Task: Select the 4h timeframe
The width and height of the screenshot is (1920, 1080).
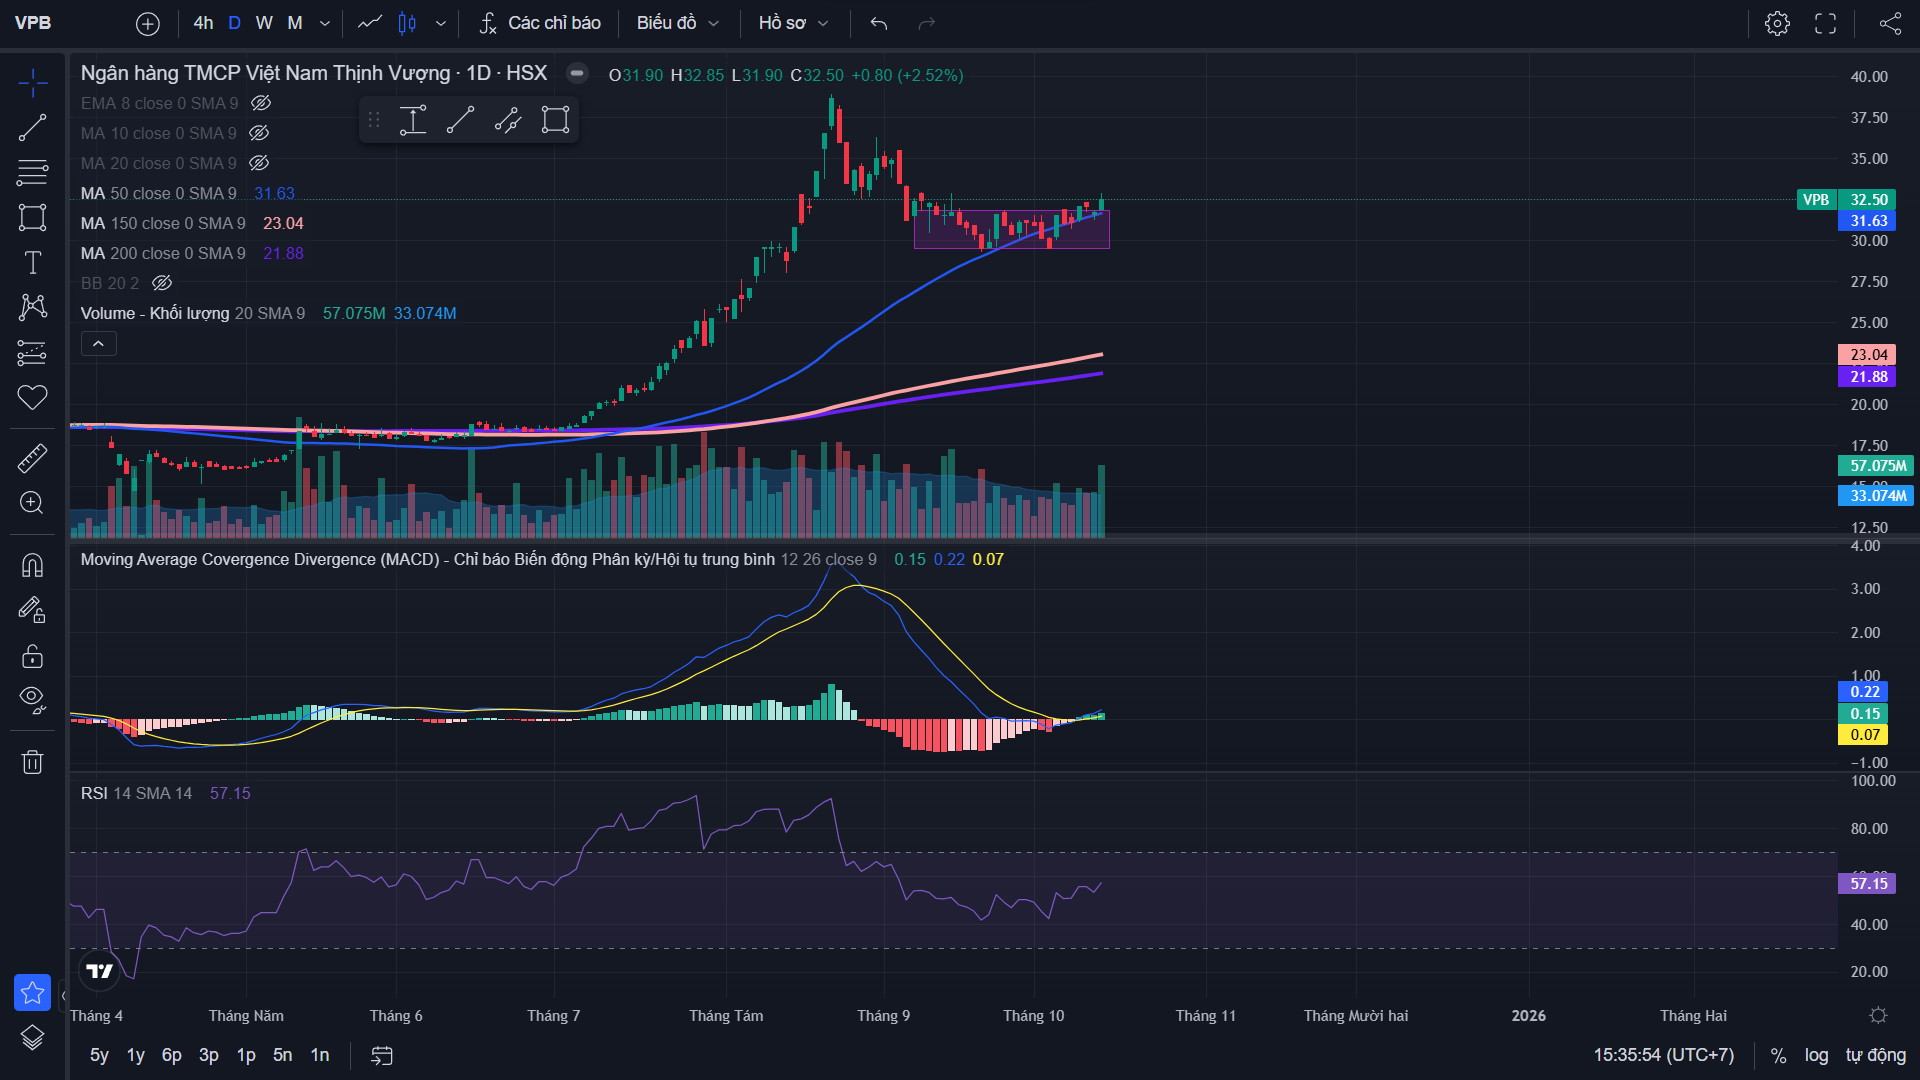Action: pyautogui.click(x=203, y=23)
